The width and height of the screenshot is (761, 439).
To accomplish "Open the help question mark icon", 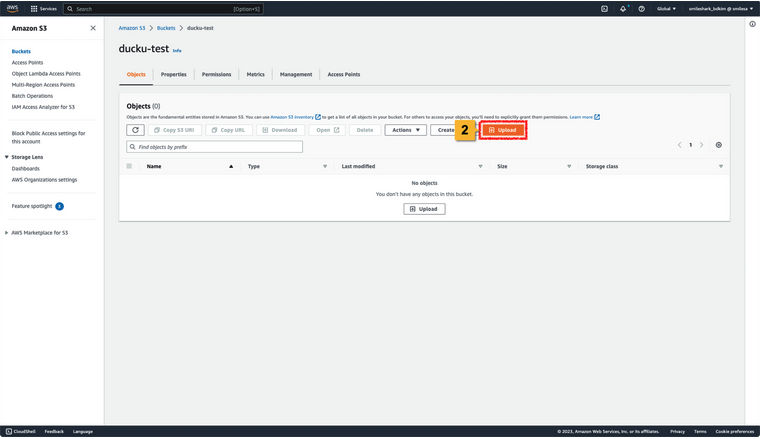I will point(641,8).
